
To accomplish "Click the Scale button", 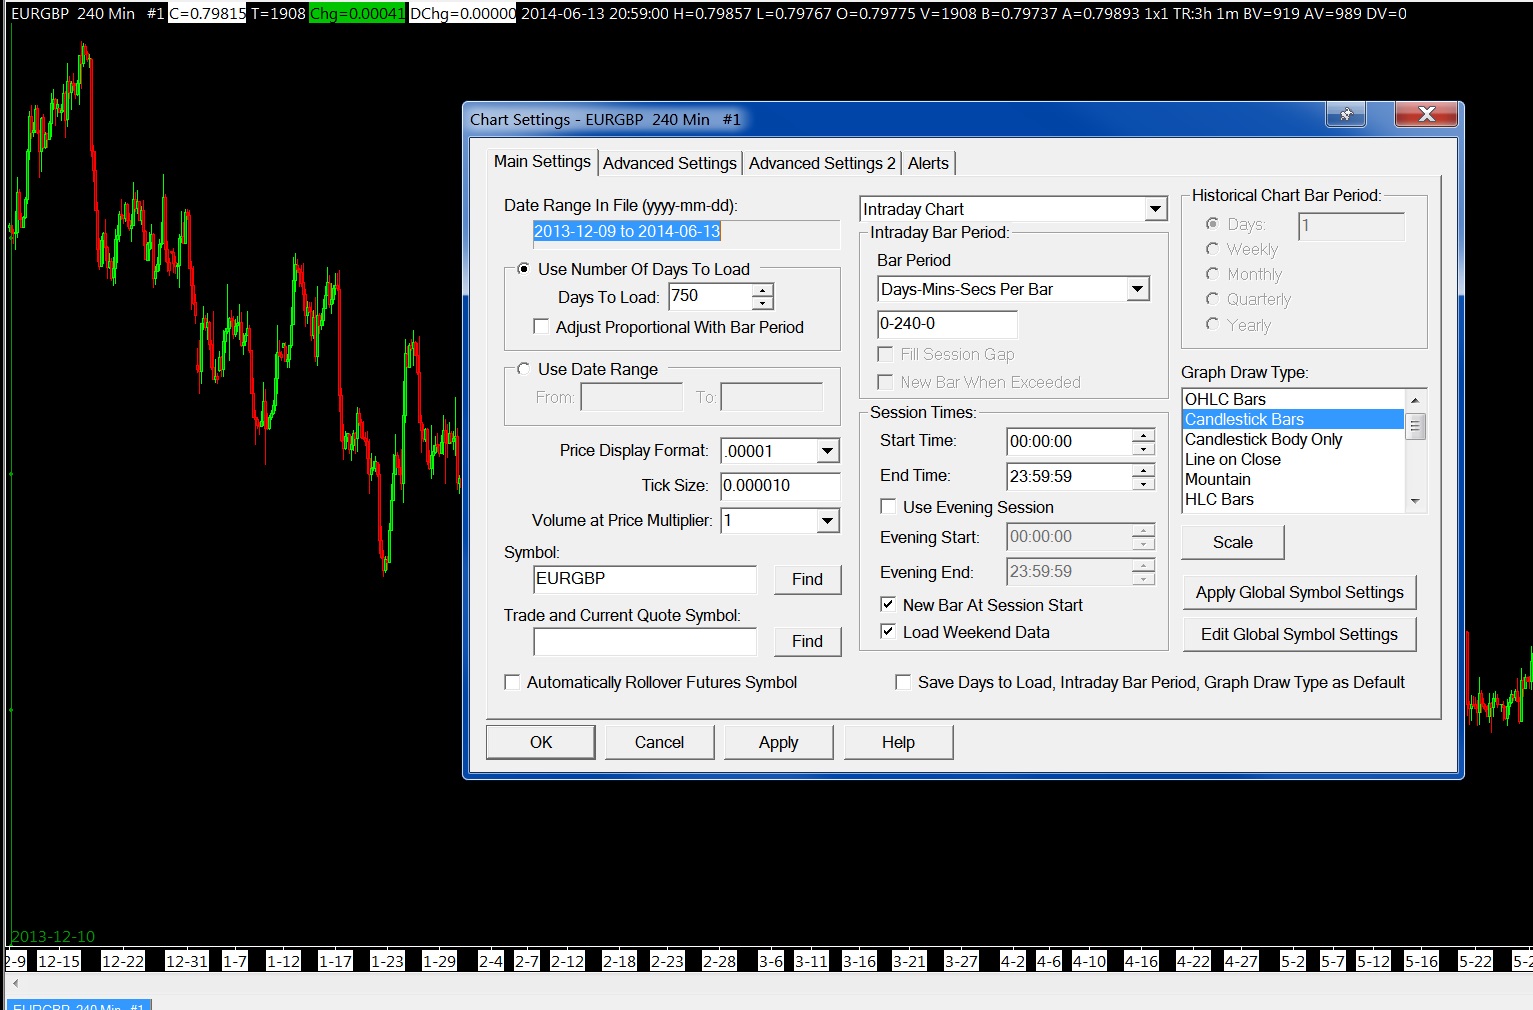I will click(x=1232, y=542).
